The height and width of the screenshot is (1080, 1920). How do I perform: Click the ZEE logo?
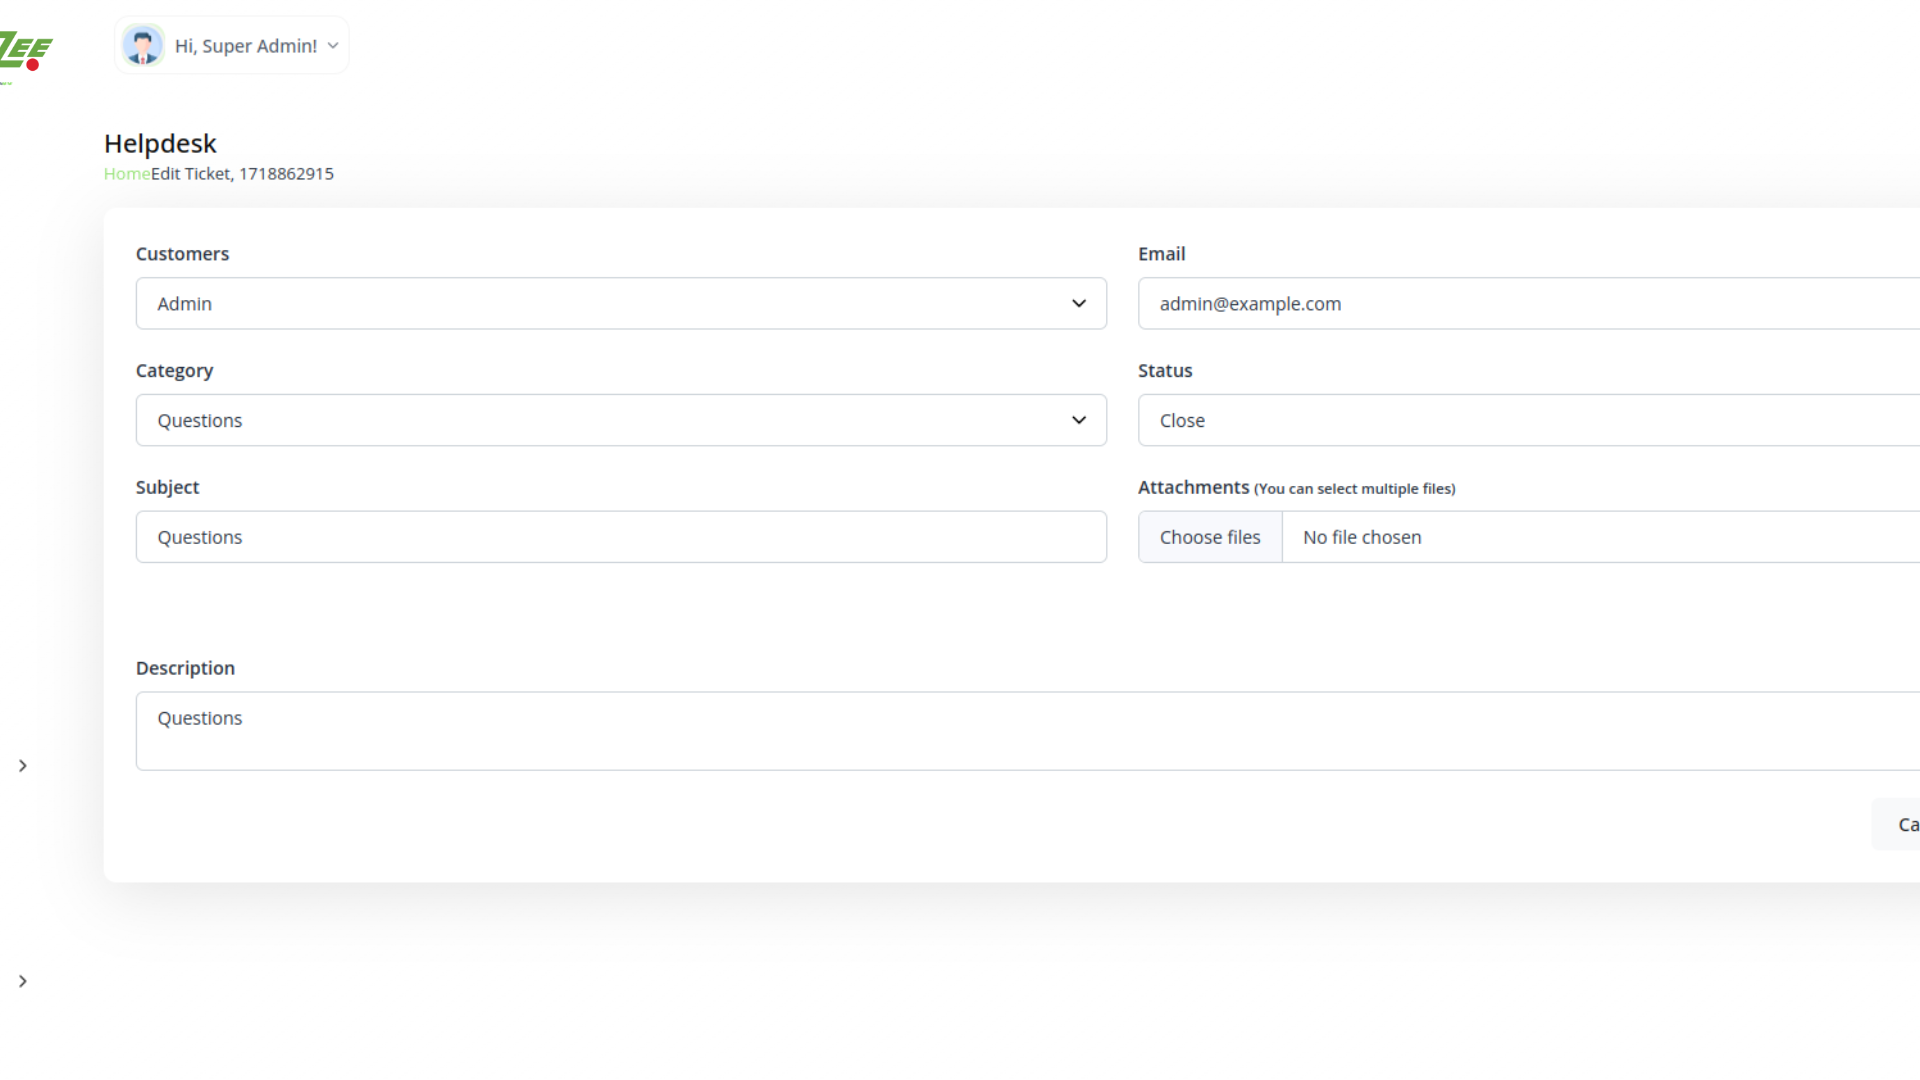click(26, 50)
